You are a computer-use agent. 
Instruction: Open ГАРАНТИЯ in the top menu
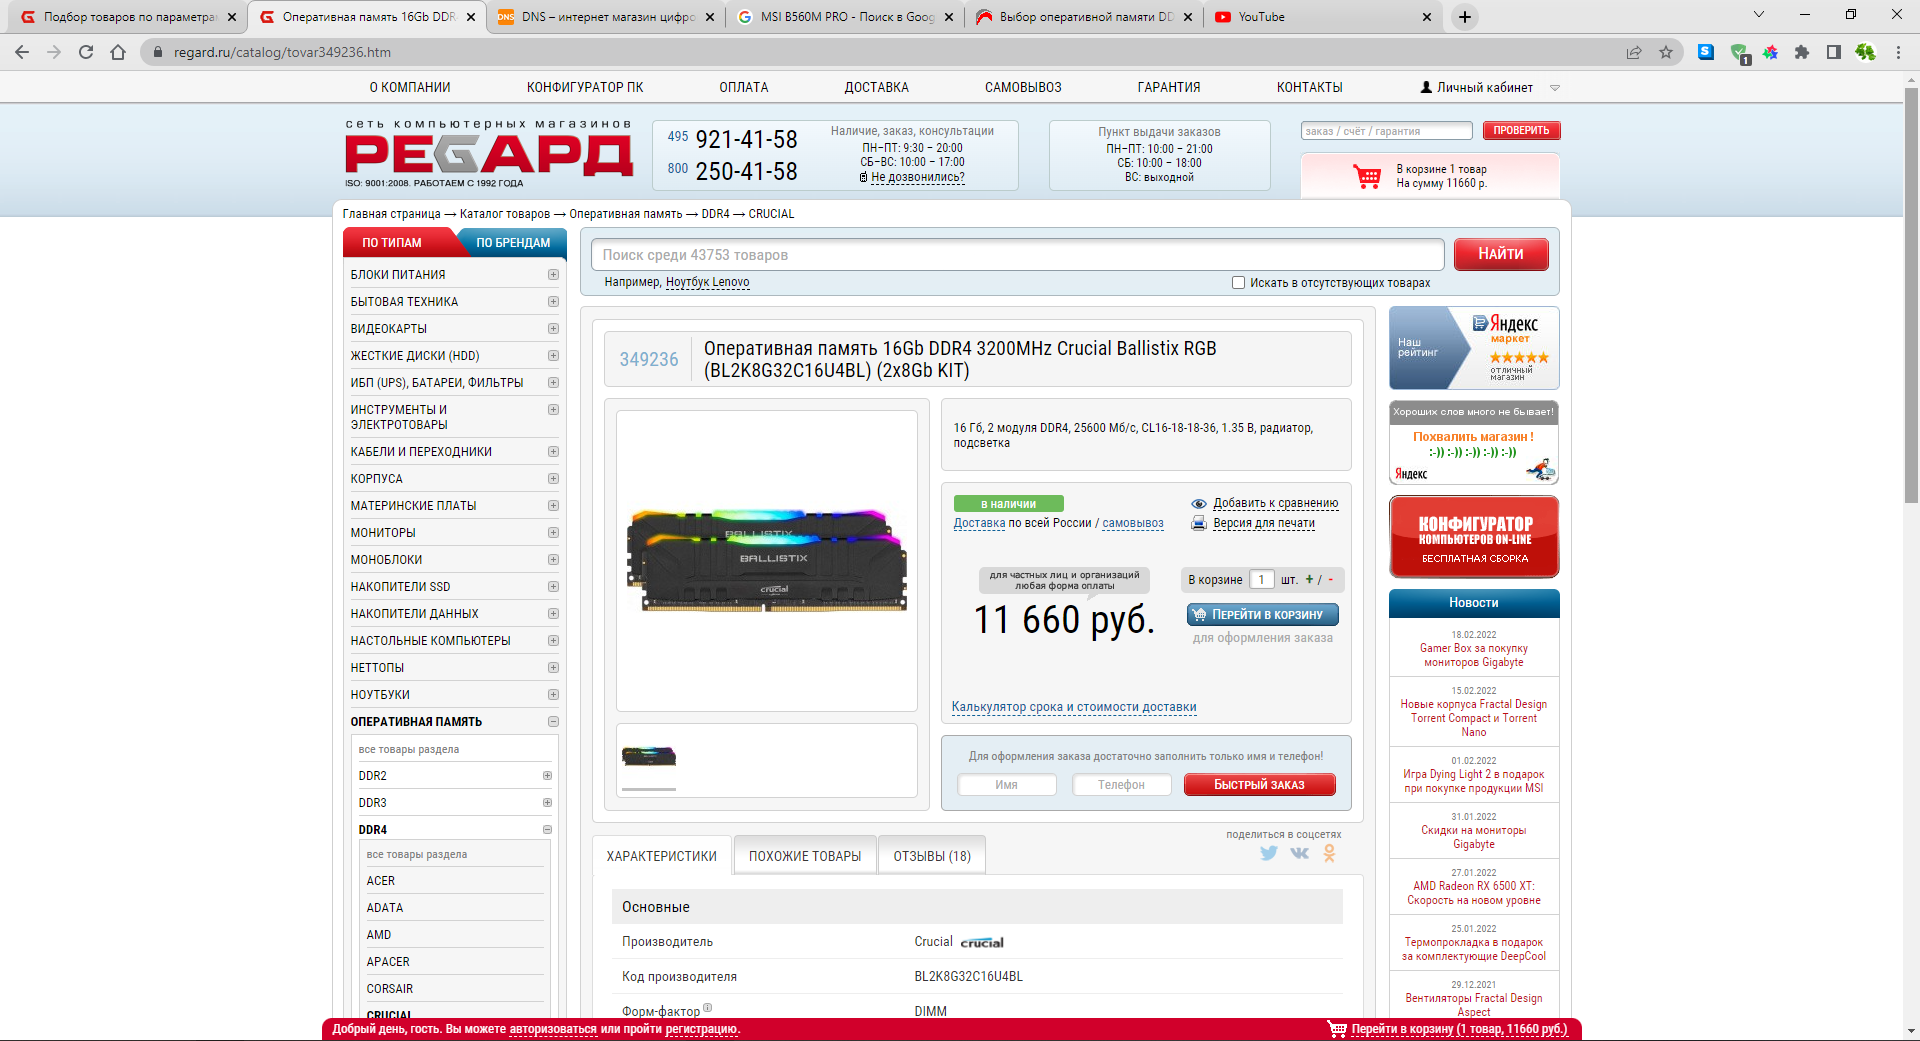click(1169, 88)
